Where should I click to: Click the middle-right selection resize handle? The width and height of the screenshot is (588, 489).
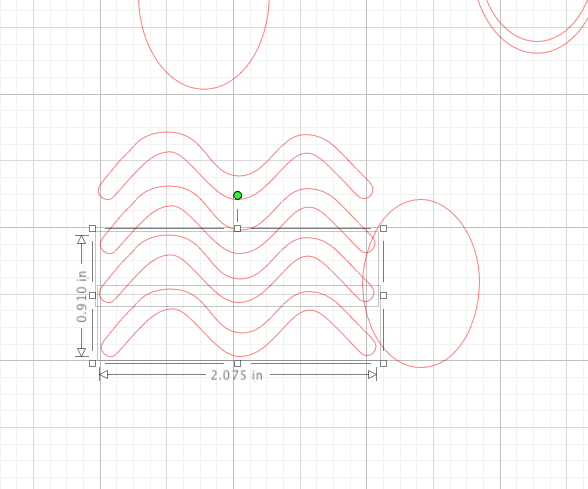pos(383,296)
